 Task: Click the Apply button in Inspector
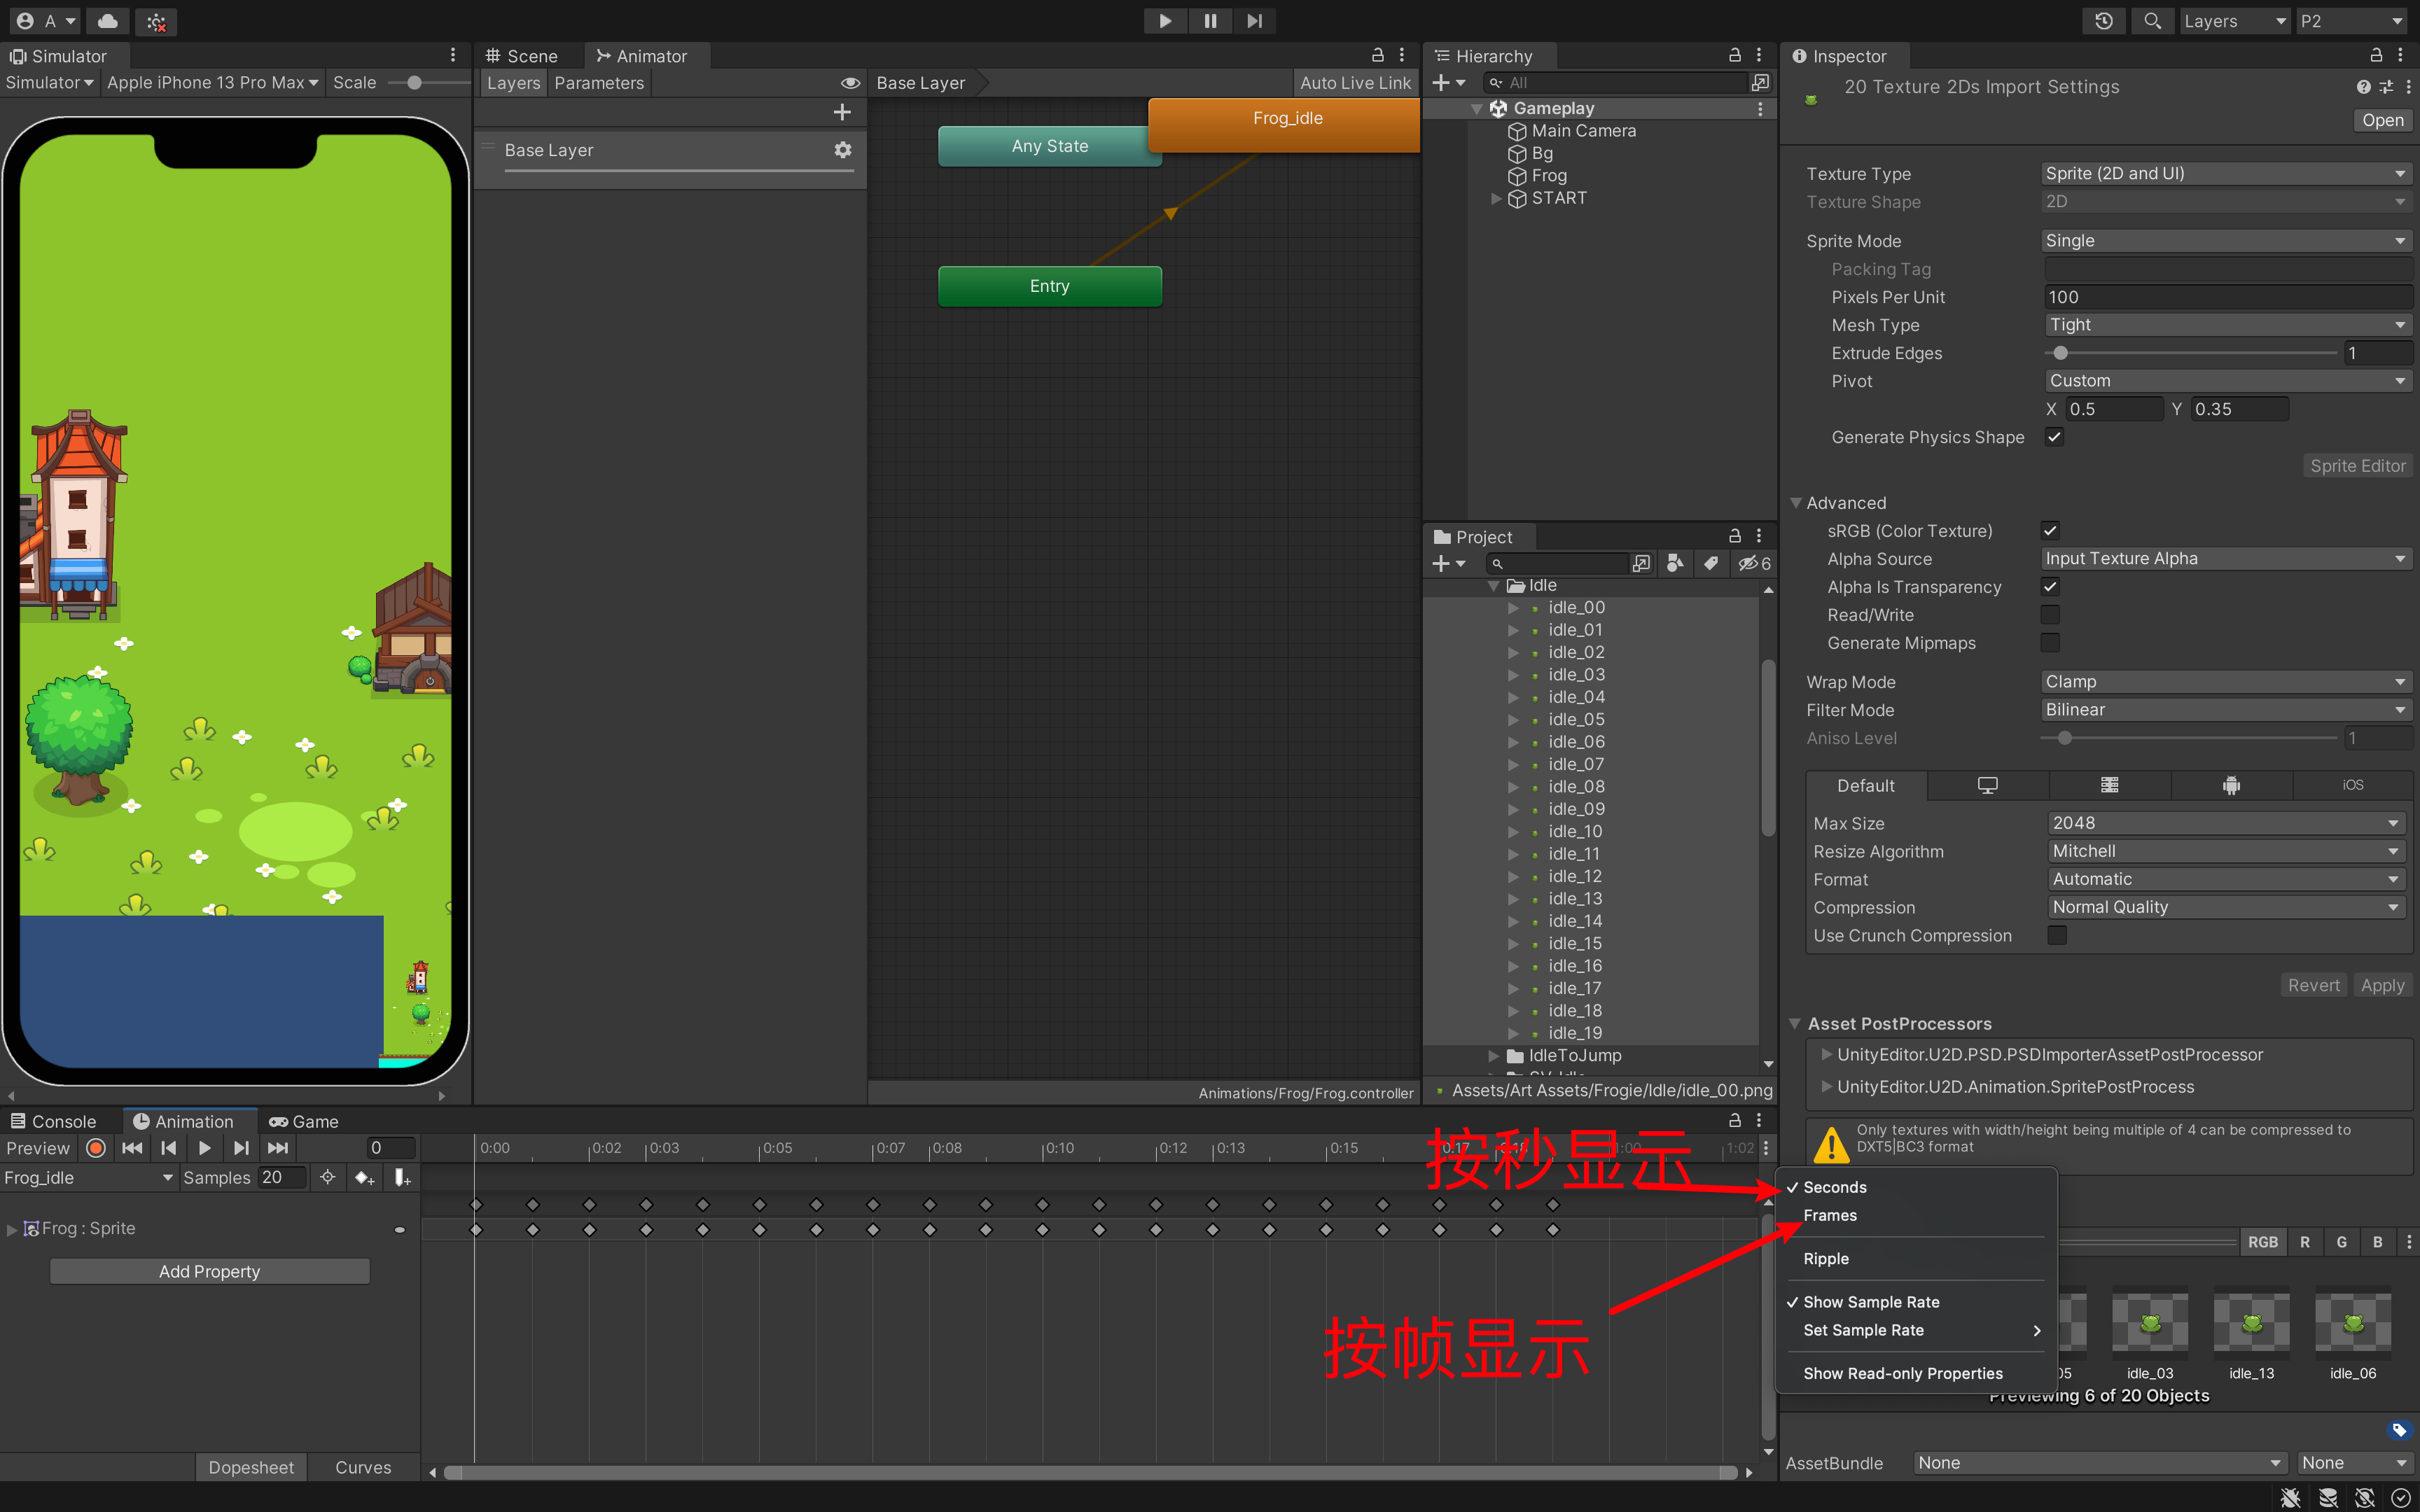tap(2382, 985)
